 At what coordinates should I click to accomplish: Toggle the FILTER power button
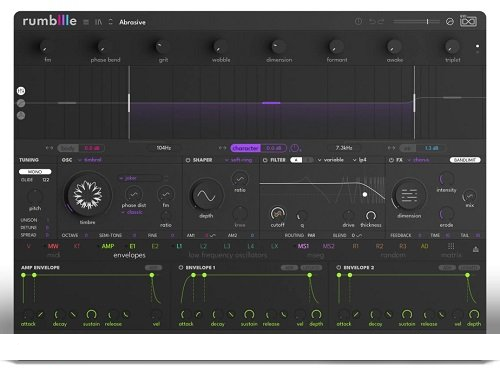tap(265, 160)
